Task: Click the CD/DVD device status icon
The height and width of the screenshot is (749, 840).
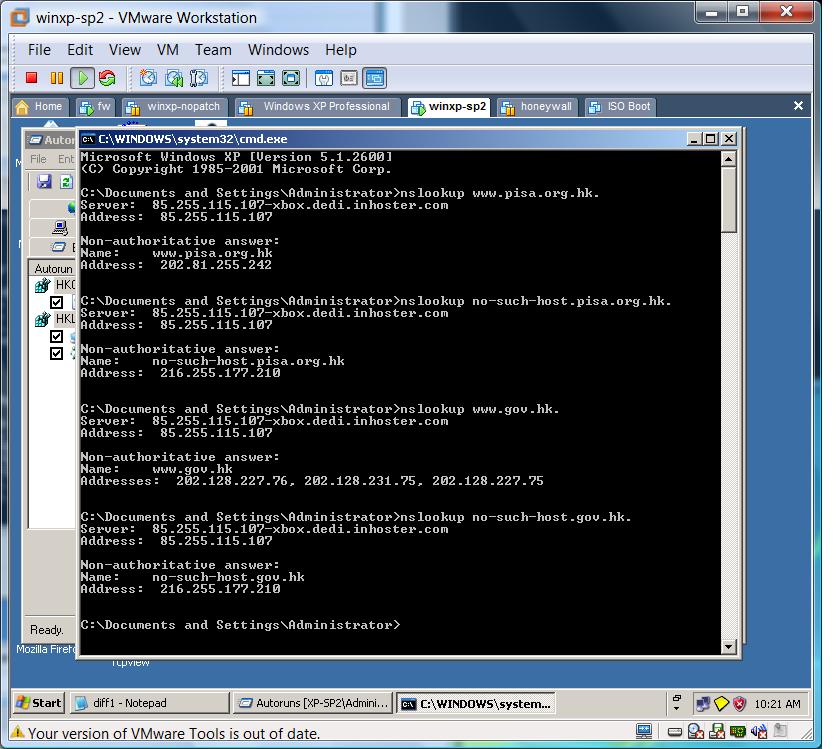Action: pyautogui.click(x=696, y=731)
